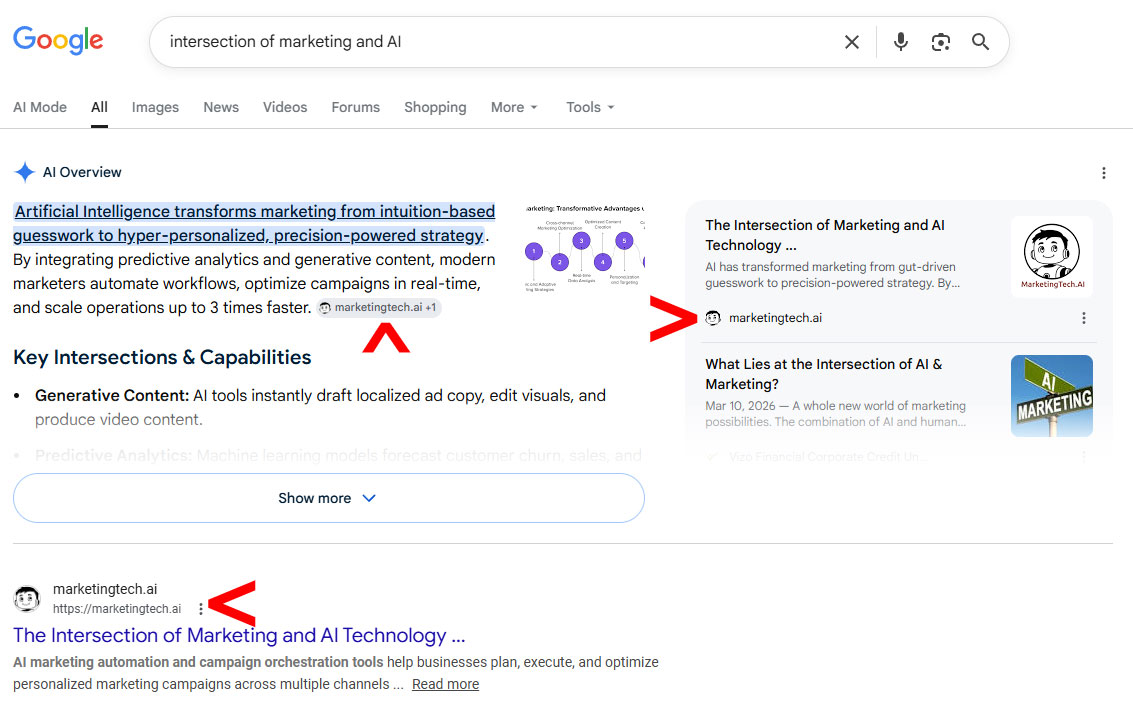Open 'The Intersection of Marketing and AI Technology ...' result
The width and height of the screenshot is (1133, 717).
(x=239, y=635)
